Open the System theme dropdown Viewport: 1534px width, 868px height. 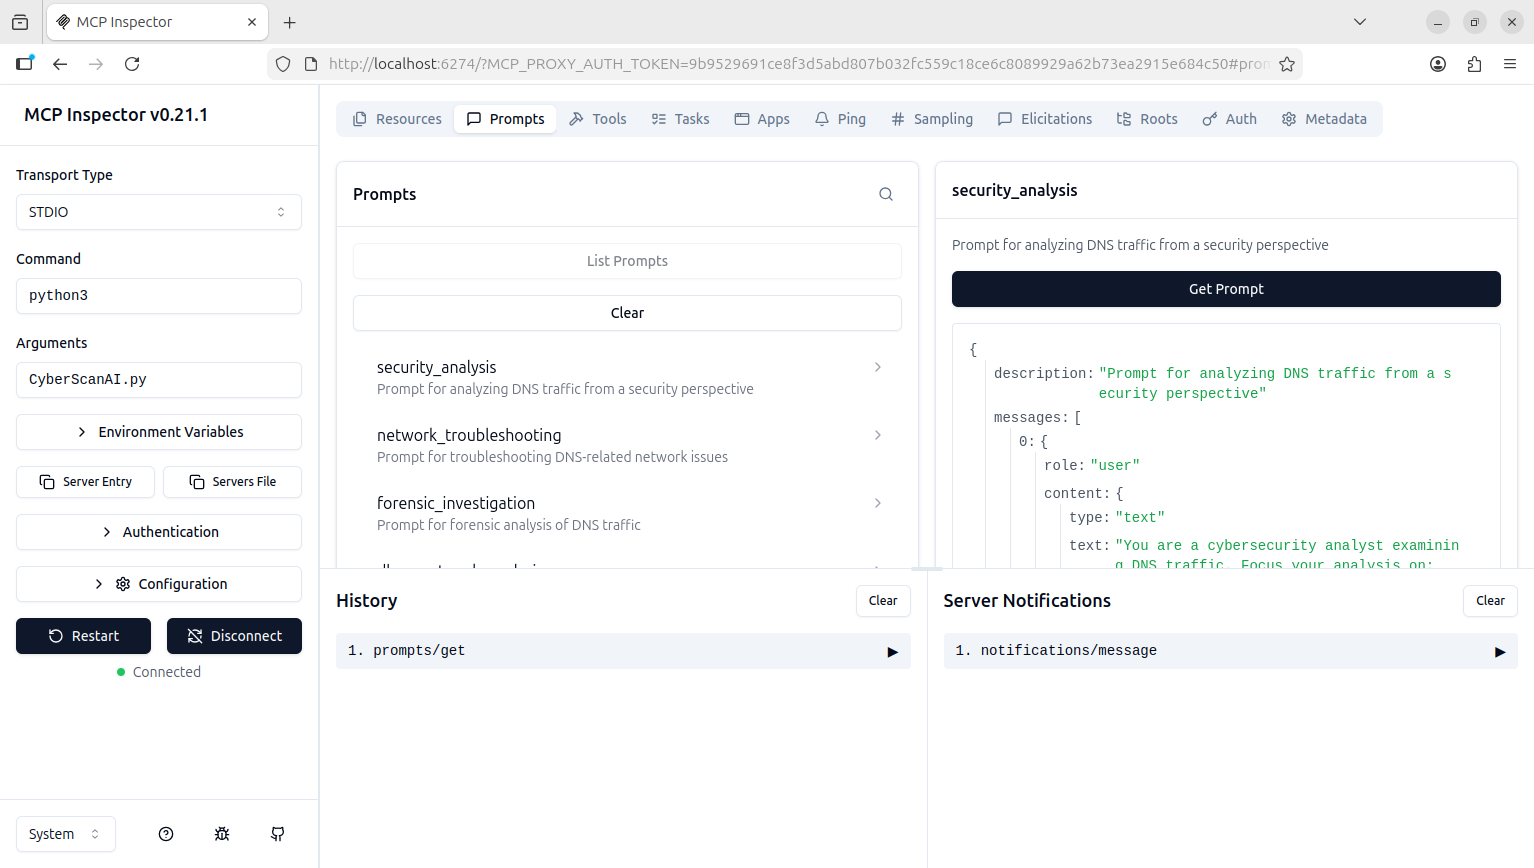pyautogui.click(x=66, y=834)
